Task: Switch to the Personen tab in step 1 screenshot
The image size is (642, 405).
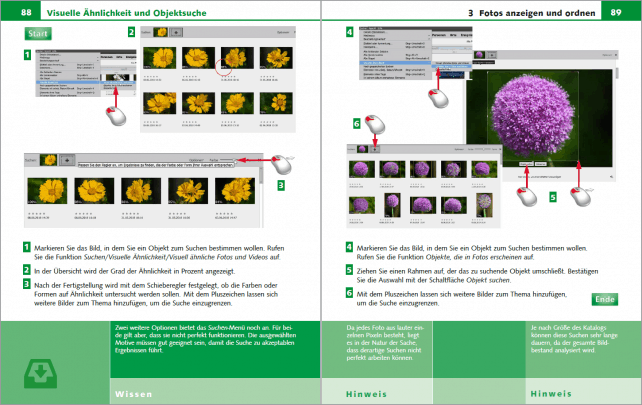Action: tap(107, 57)
